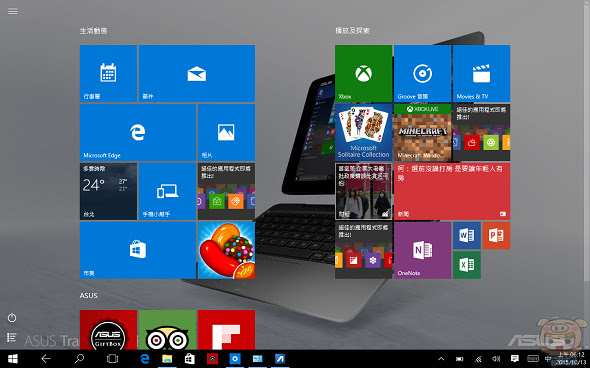Open All apps list icon

[x=12, y=337]
